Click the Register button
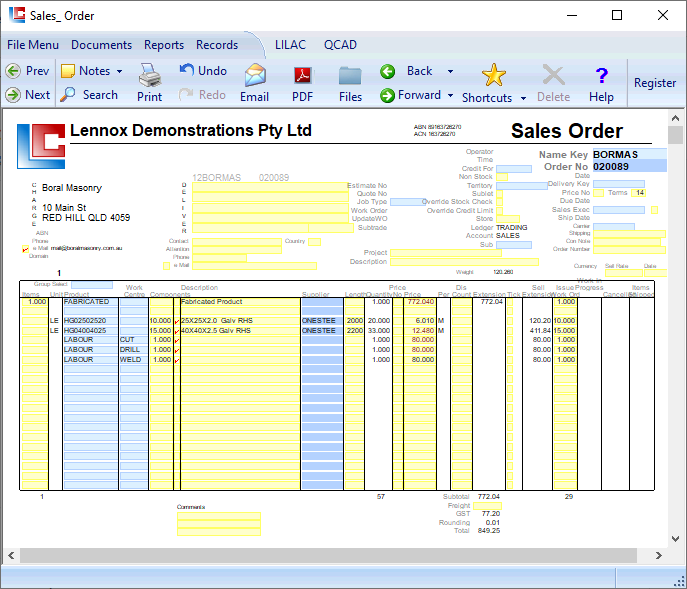The image size is (687, 589). pyautogui.click(x=655, y=83)
